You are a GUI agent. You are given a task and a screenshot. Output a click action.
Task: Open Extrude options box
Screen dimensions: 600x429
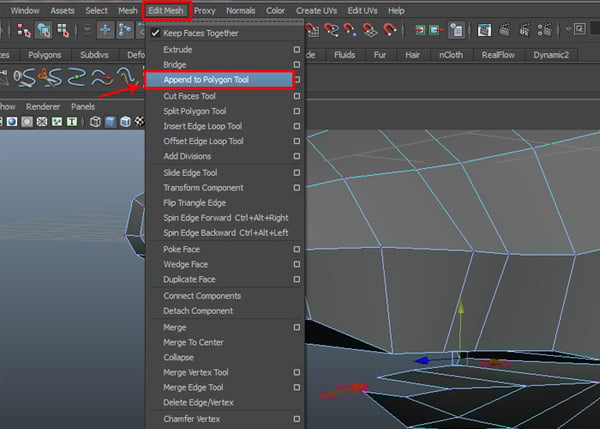click(296, 49)
